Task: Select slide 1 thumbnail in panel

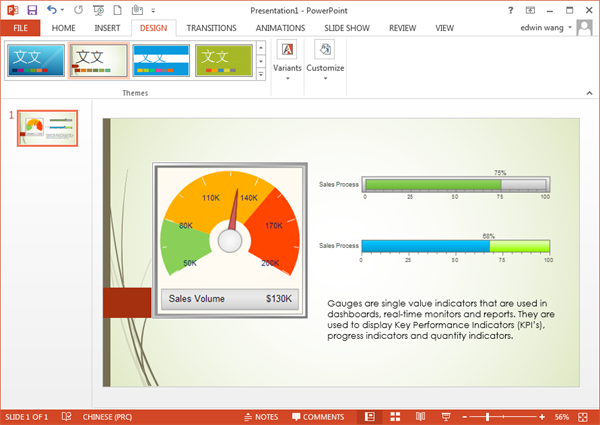Action: (x=47, y=128)
